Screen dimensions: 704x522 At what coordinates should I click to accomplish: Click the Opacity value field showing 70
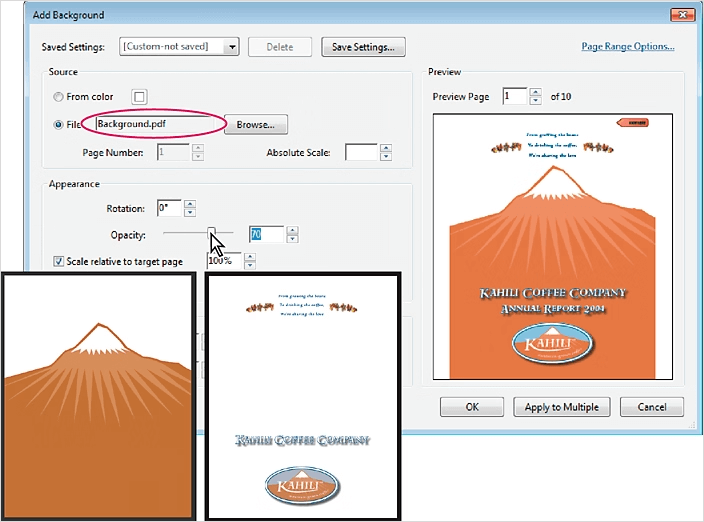point(267,234)
